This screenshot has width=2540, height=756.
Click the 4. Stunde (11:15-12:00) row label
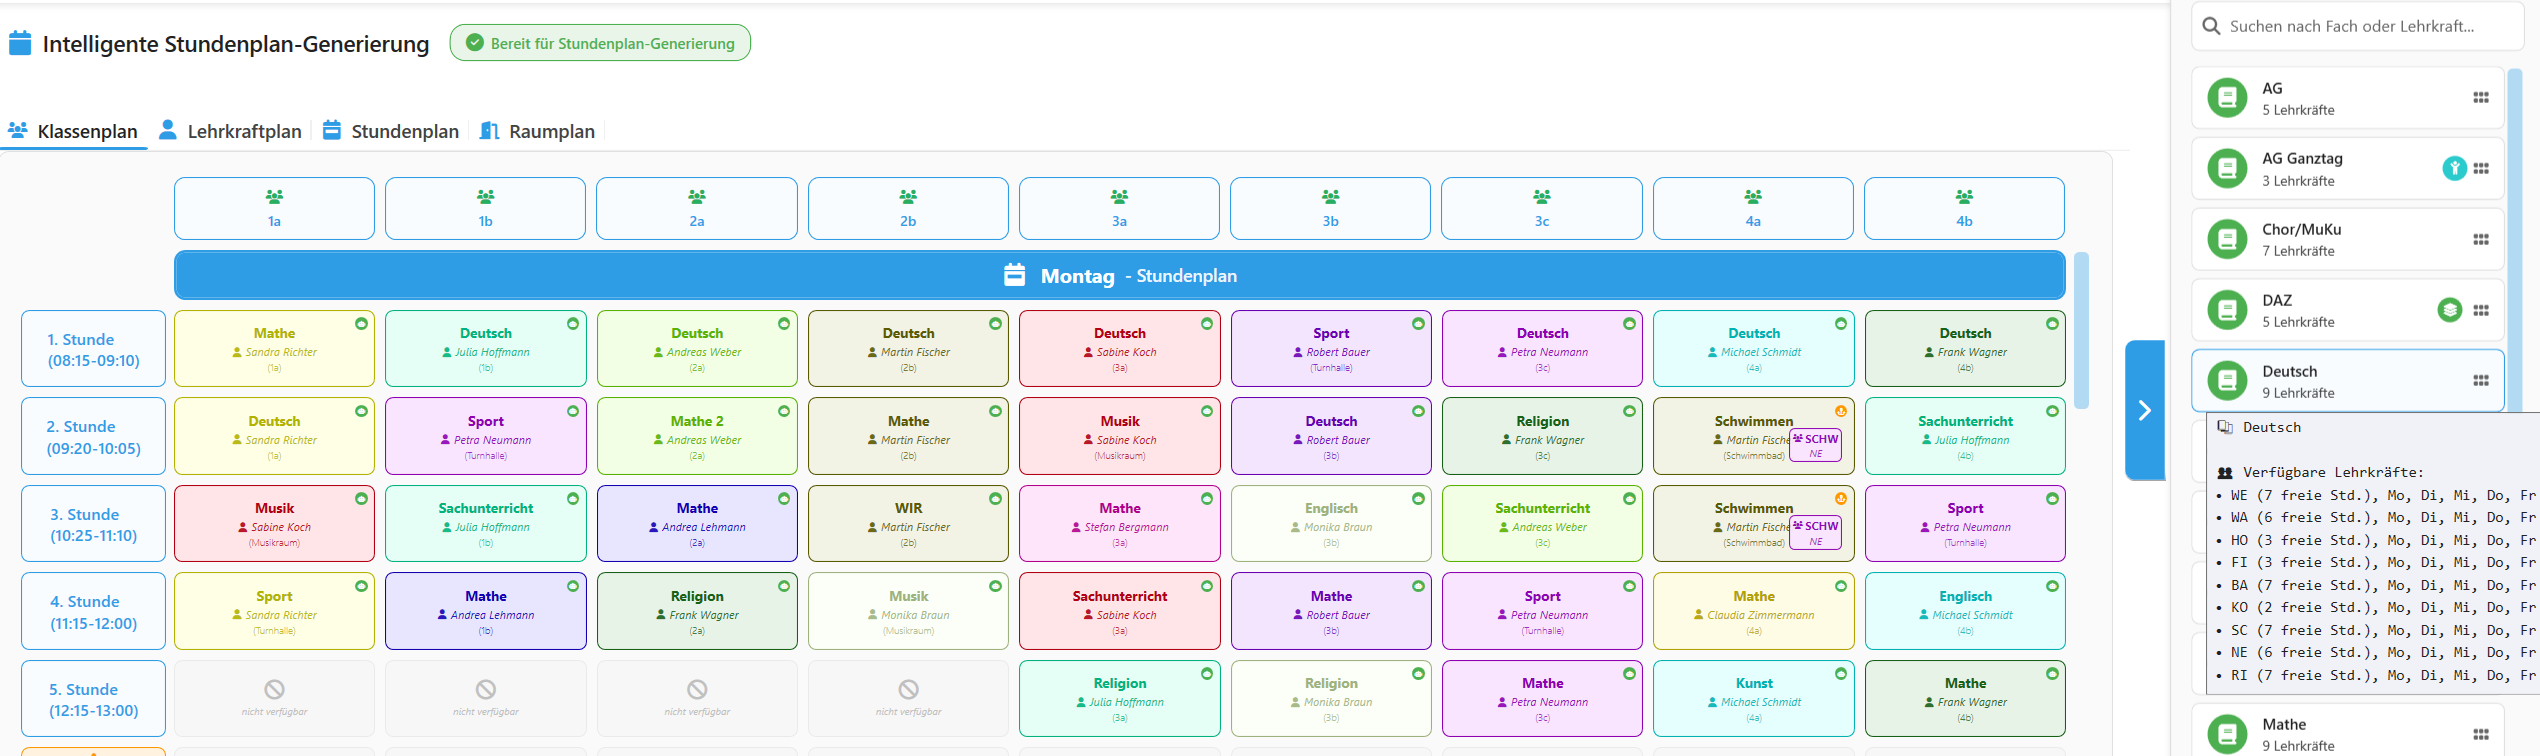(94, 612)
